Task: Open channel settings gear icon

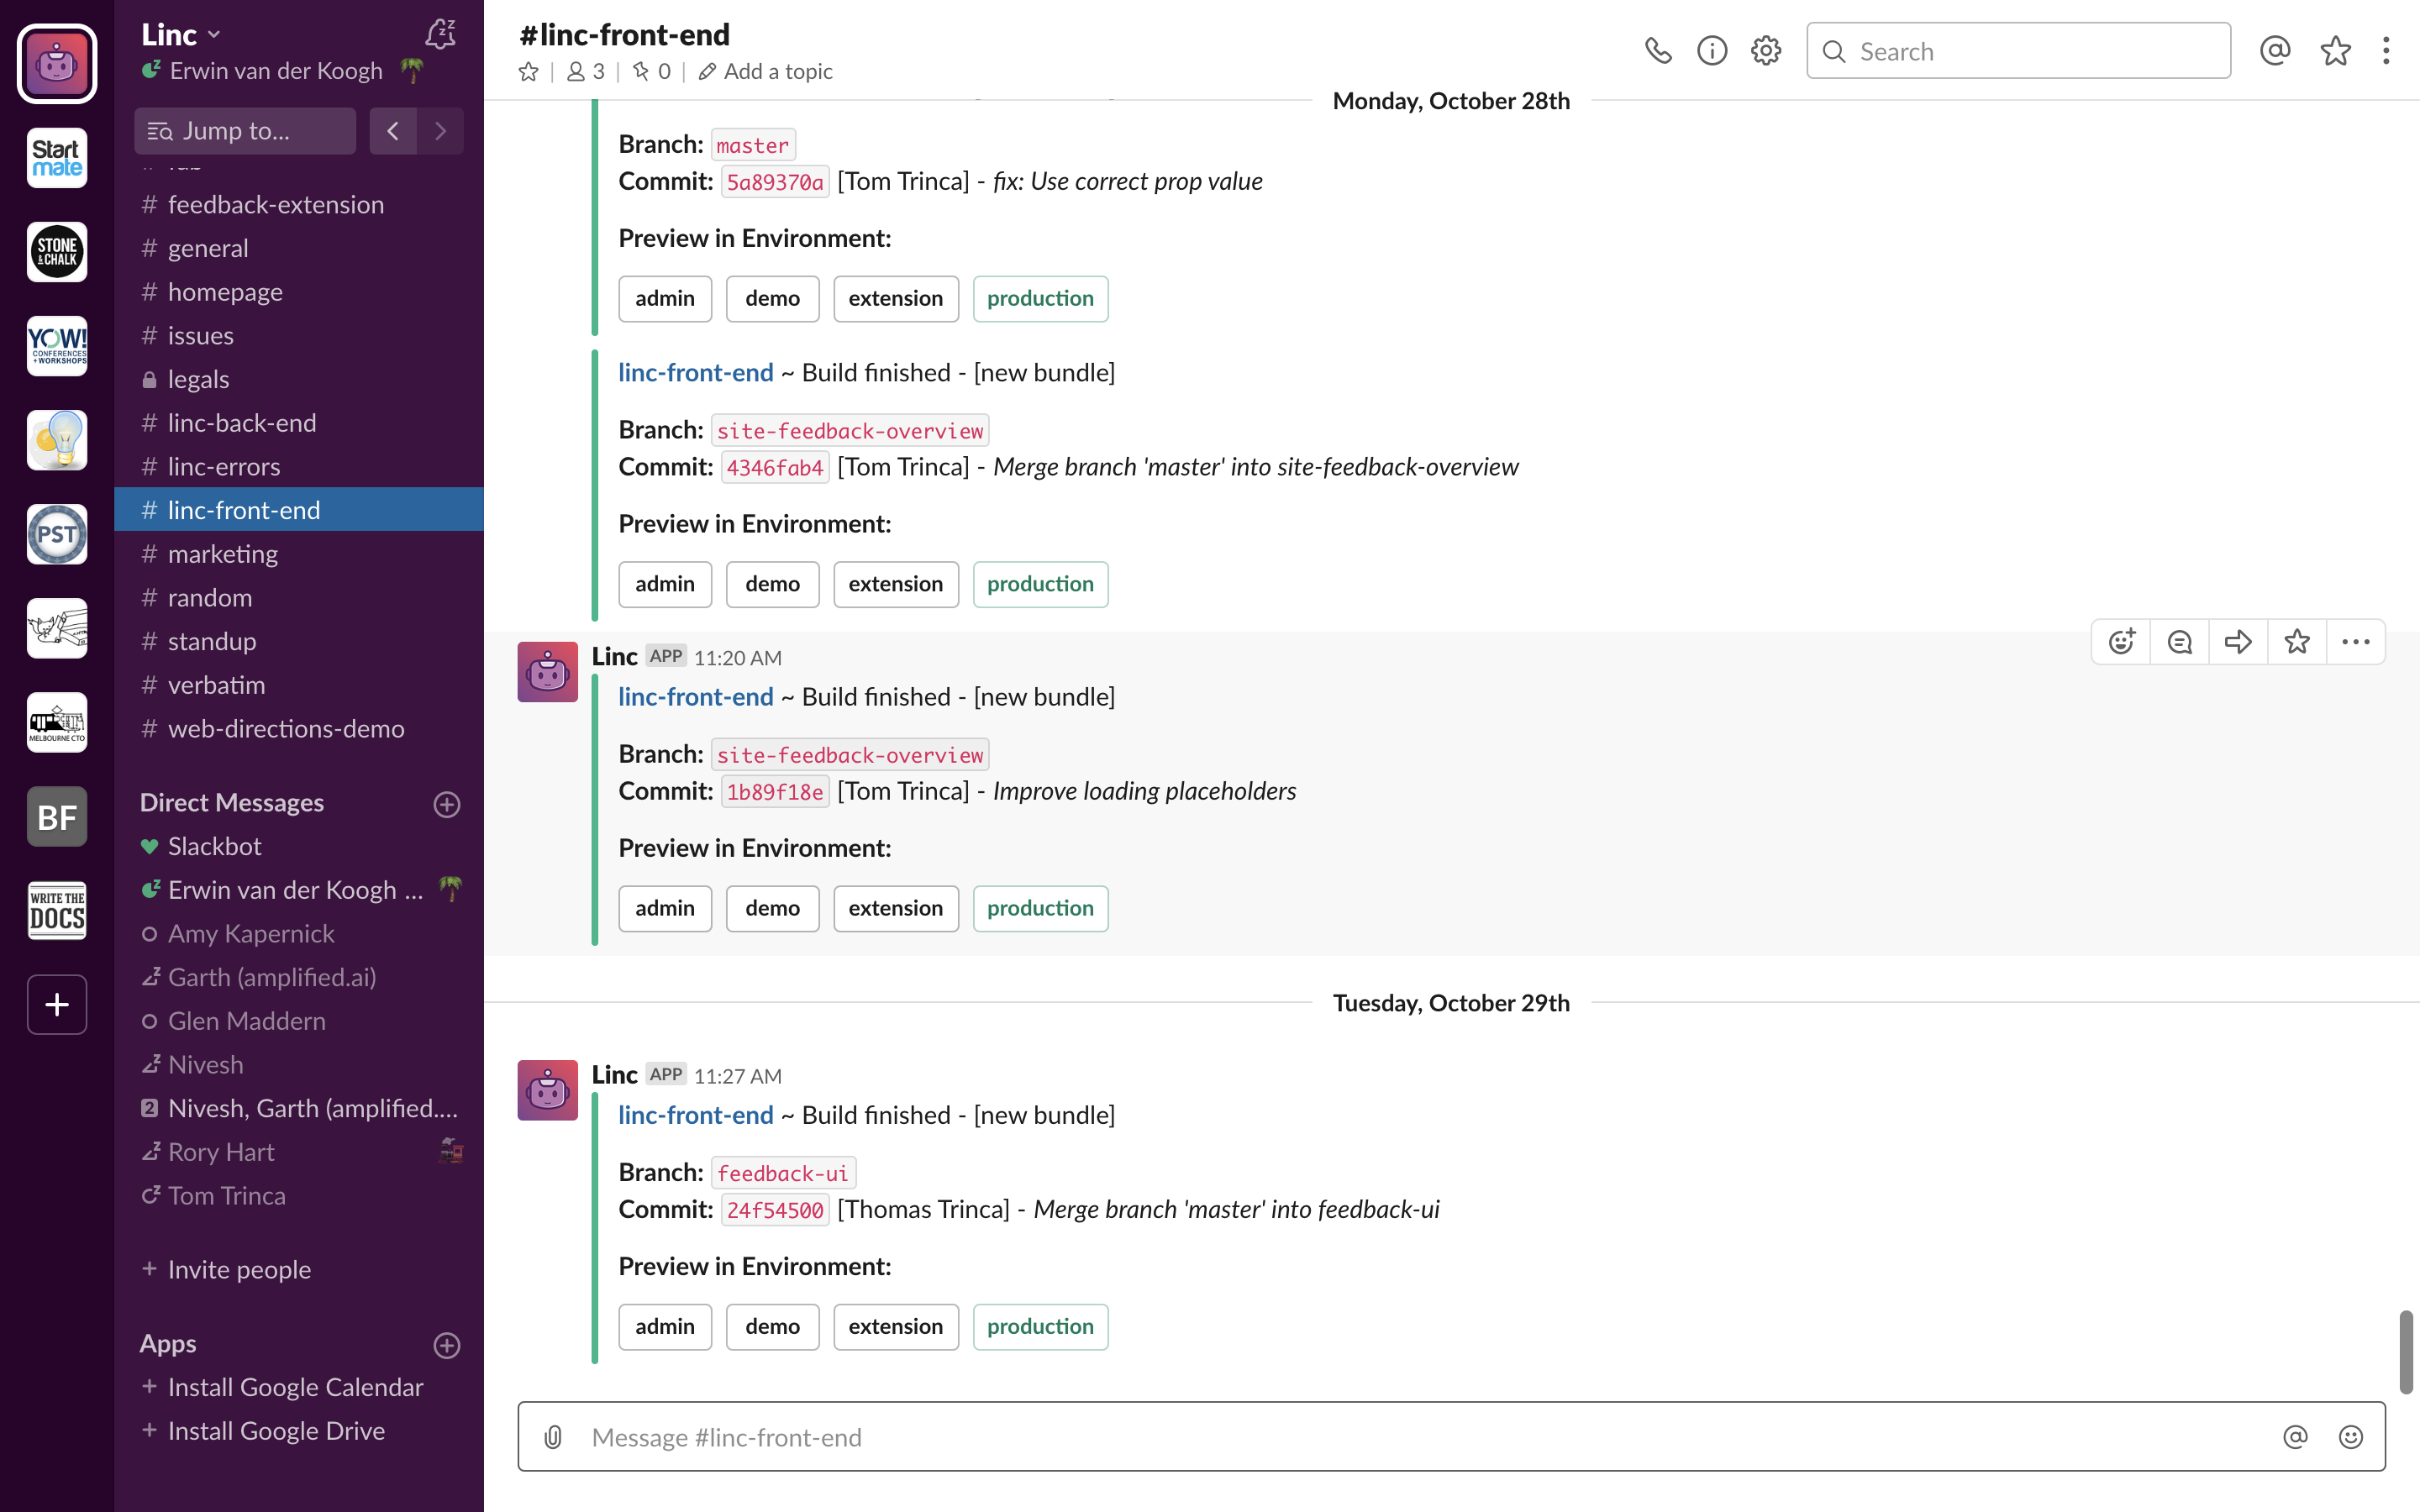Action: 1766,51
